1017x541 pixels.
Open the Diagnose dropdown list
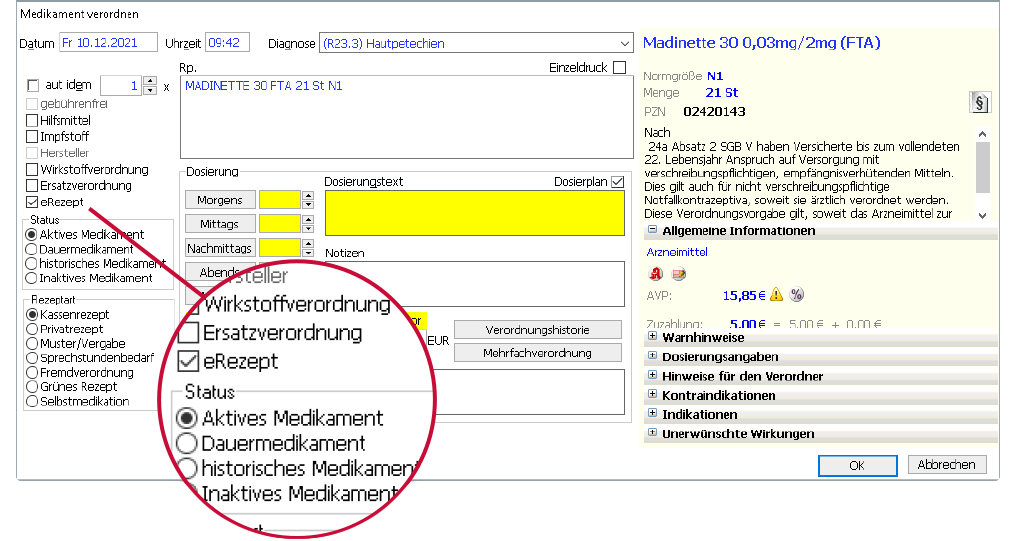click(x=624, y=44)
